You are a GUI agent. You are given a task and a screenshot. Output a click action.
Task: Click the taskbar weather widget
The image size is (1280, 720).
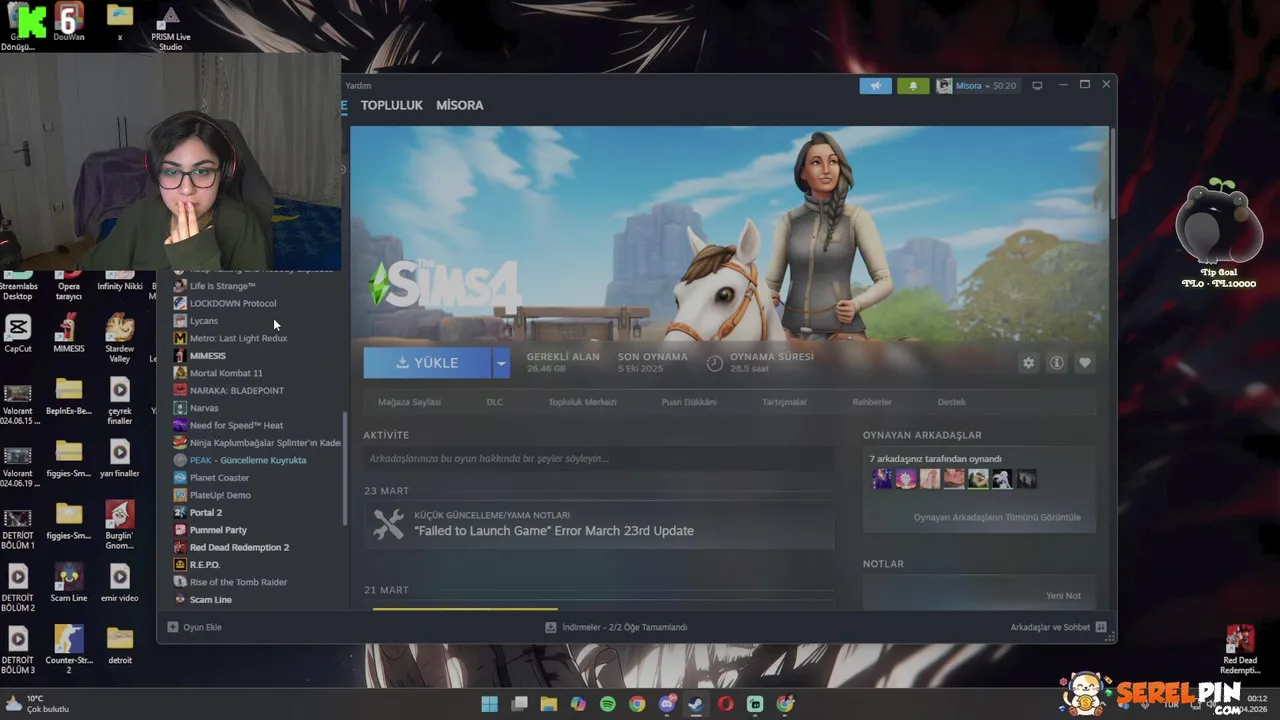38,704
